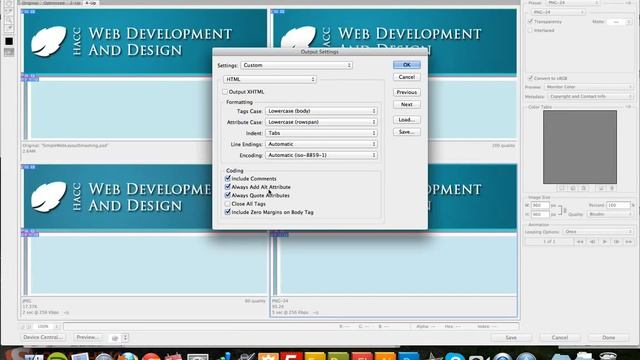
Task: Click the color table gray preview area
Action: pos(580,147)
